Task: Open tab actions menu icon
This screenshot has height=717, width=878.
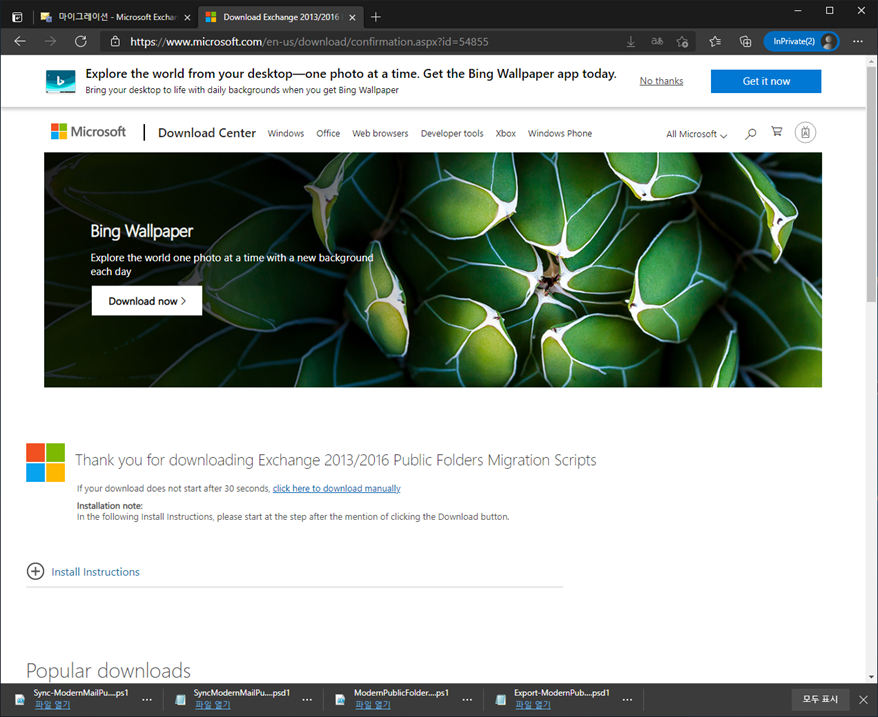Action: 17,17
